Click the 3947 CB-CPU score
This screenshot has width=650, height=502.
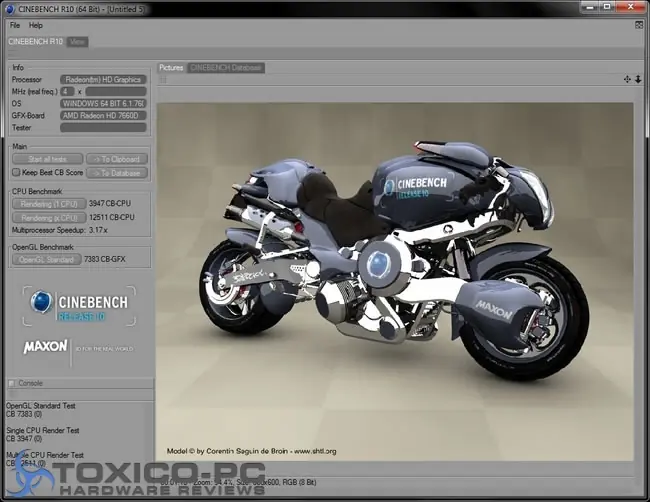click(x=110, y=204)
